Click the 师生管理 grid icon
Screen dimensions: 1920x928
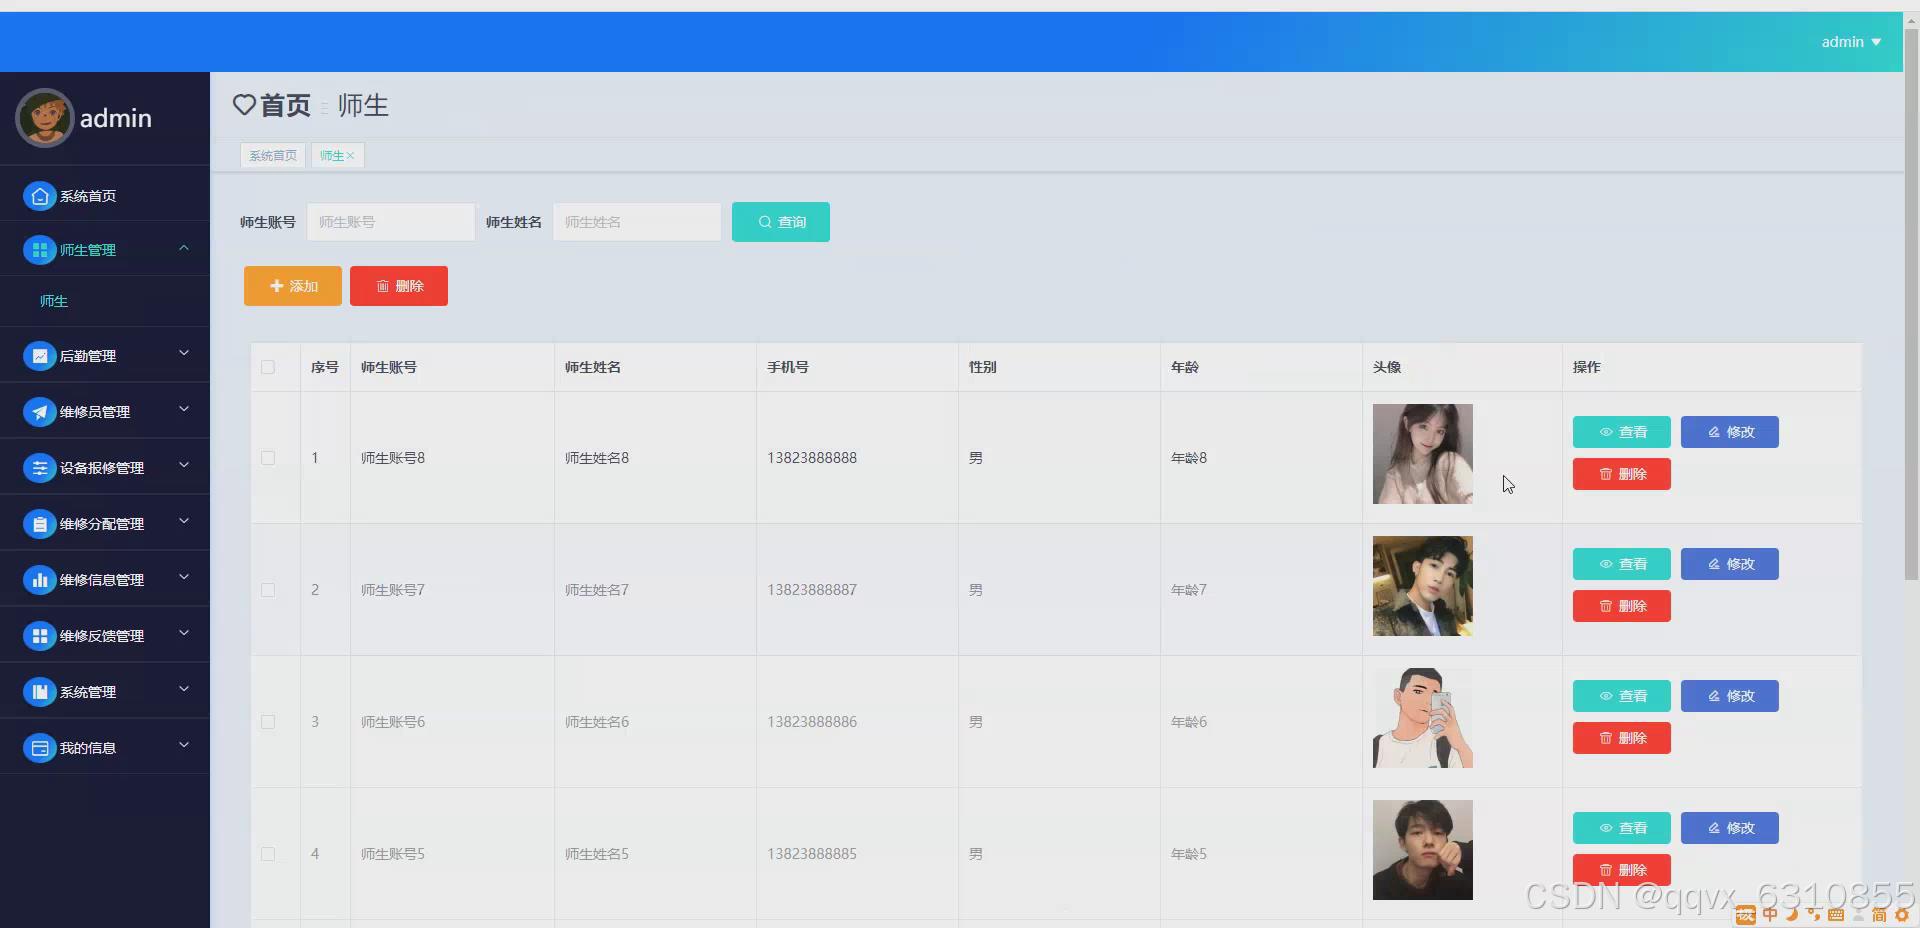(39, 250)
